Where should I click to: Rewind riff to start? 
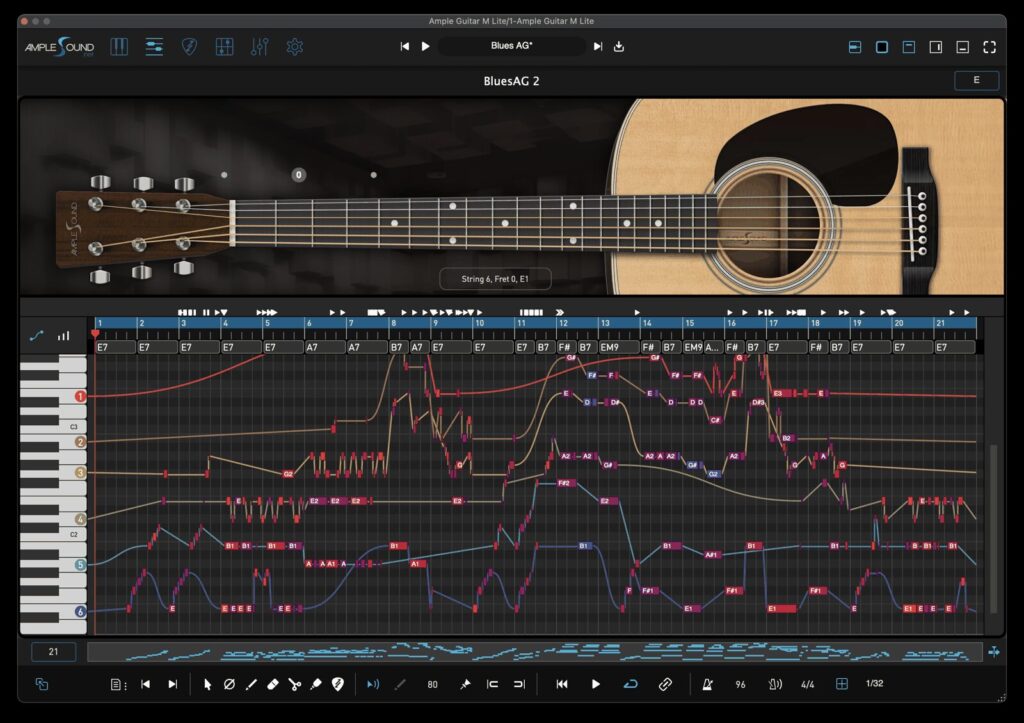[562, 684]
